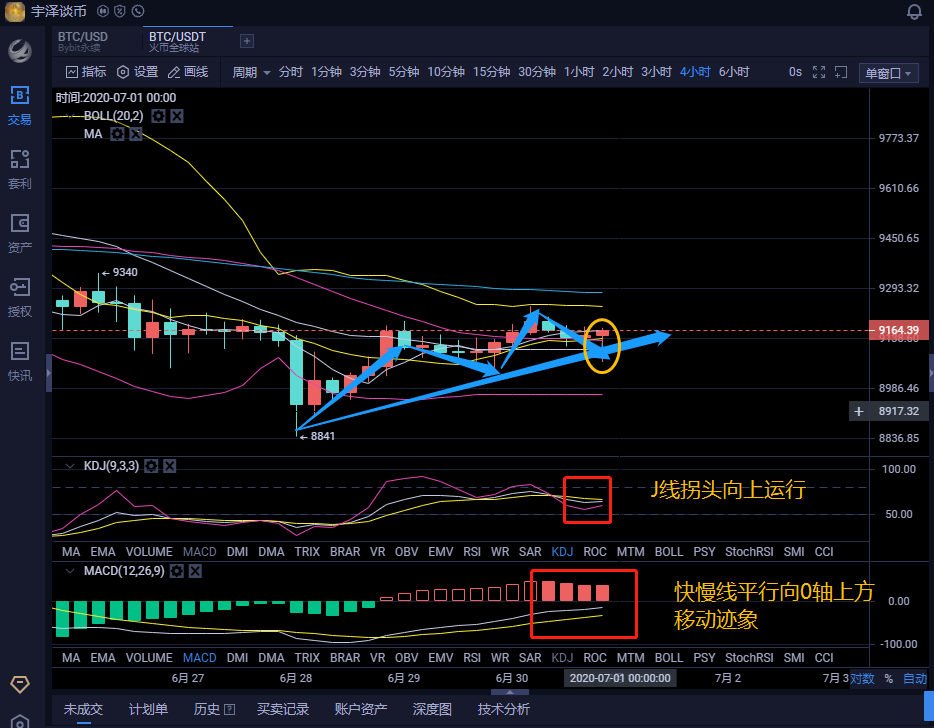The width and height of the screenshot is (934, 728).
Task: Click the + button to add a chart tab
Action: point(245,42)
